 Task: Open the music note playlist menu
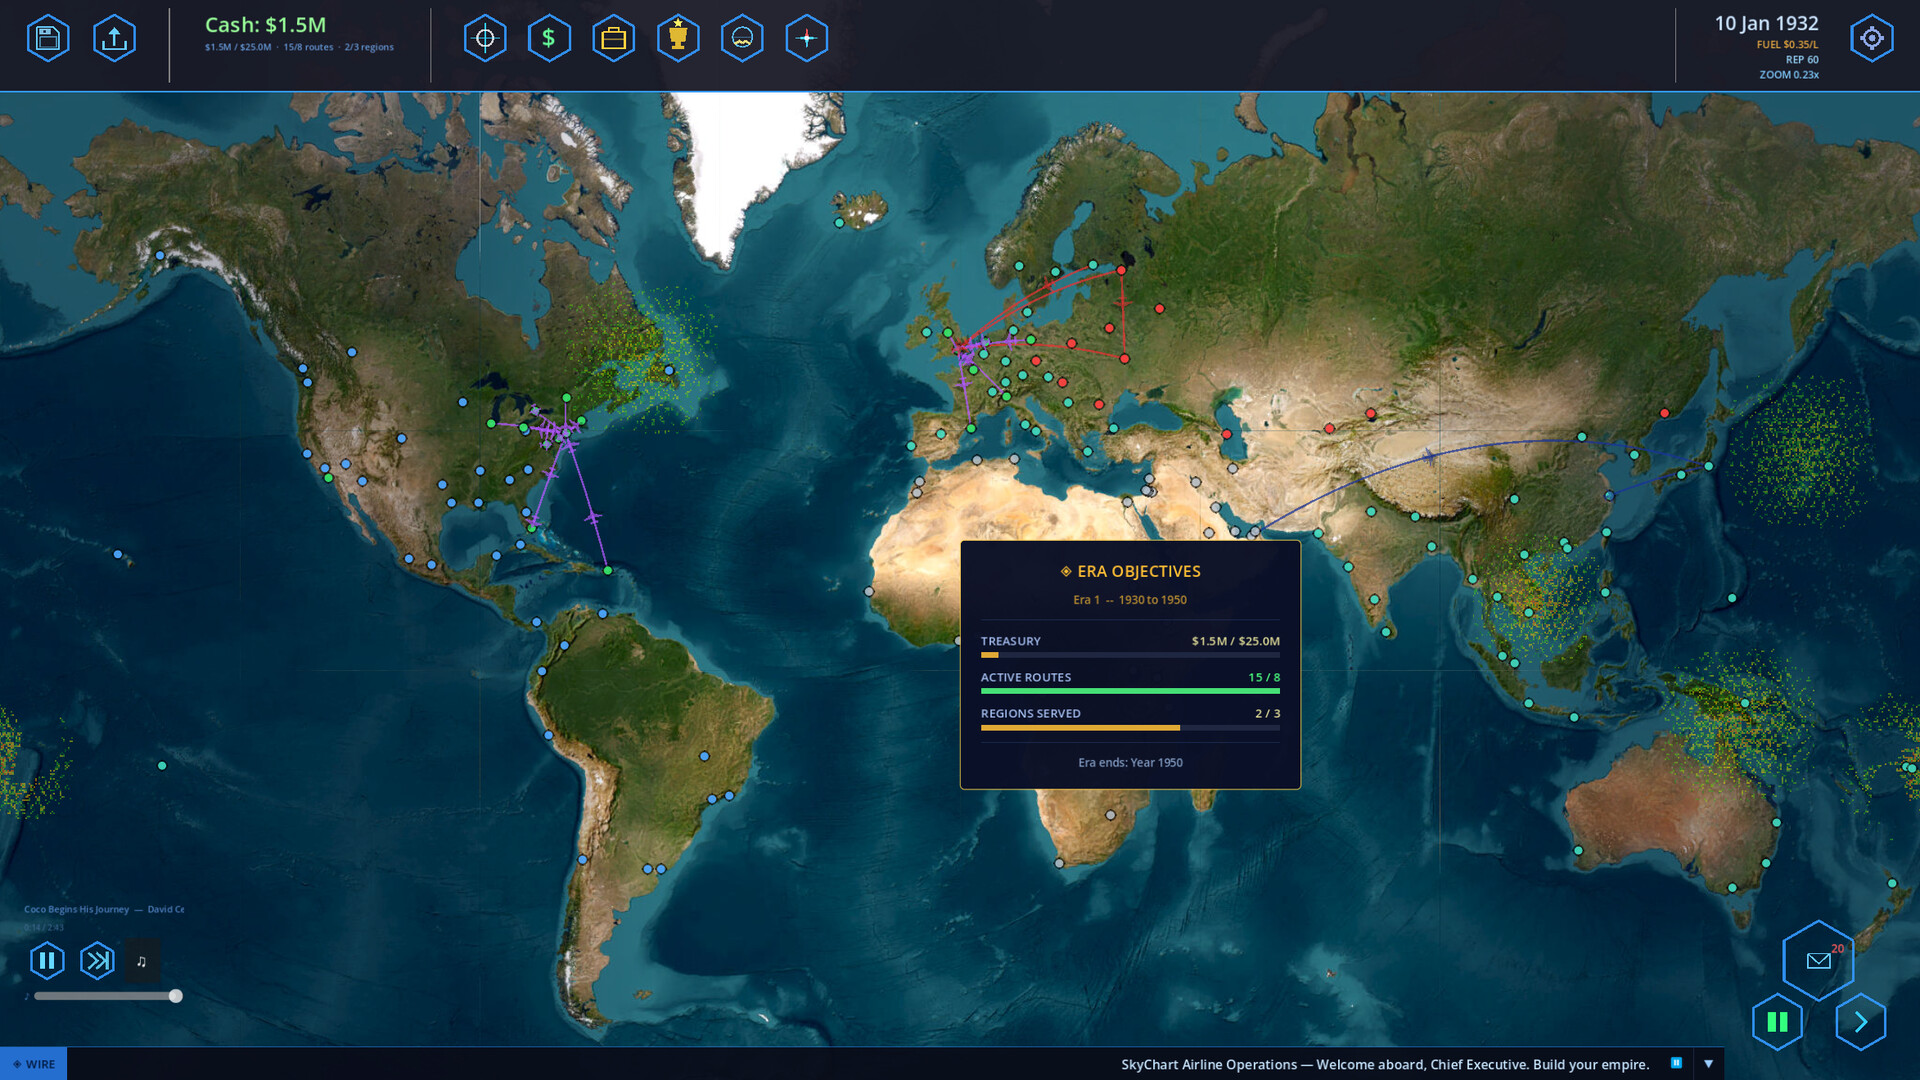[x=141, y=961]
